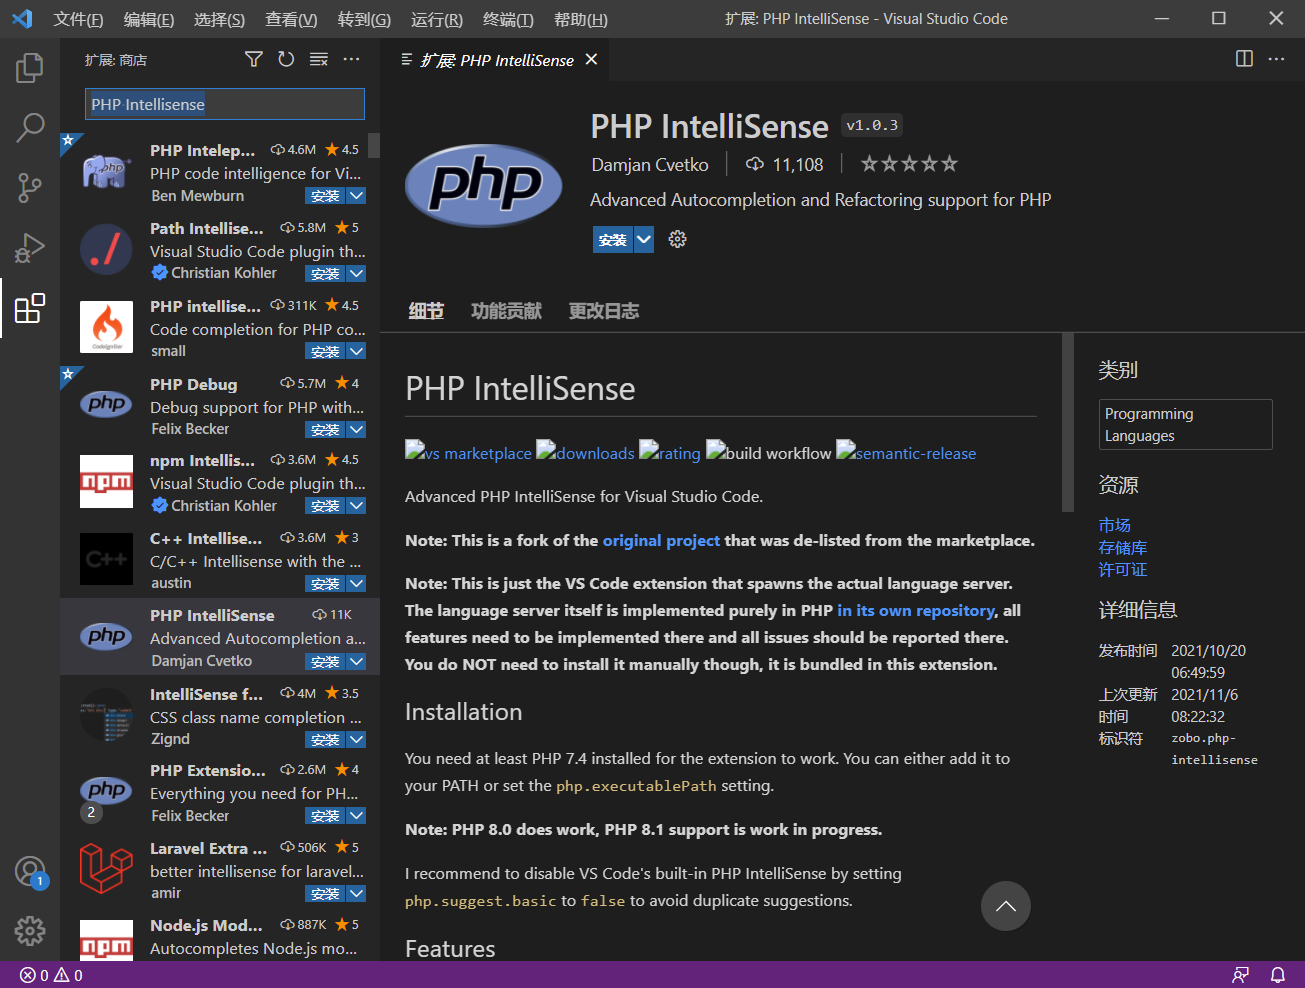Expand install dropdown for Path Intellisense
The width and height of the screenshot is (1305, 988).
pos(356,274)
